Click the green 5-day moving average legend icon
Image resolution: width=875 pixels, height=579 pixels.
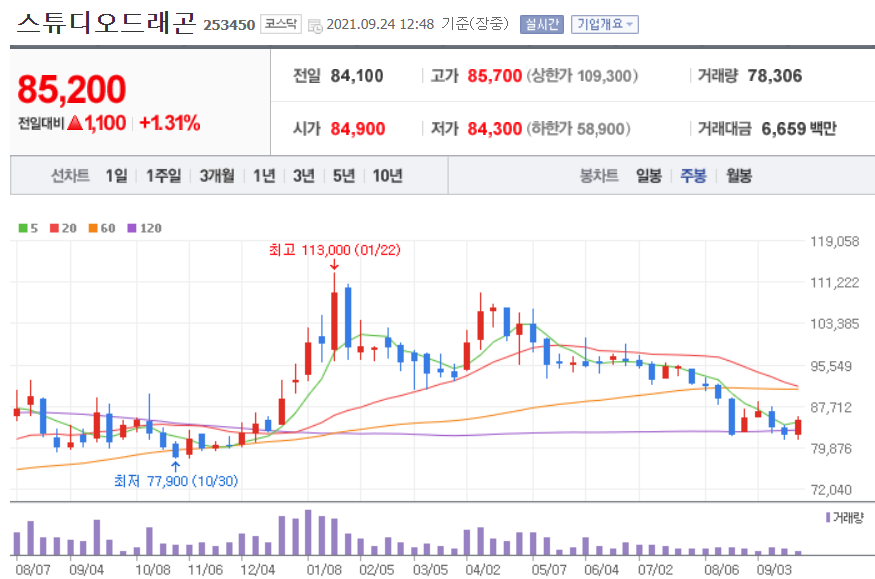(x=23, y=226)
